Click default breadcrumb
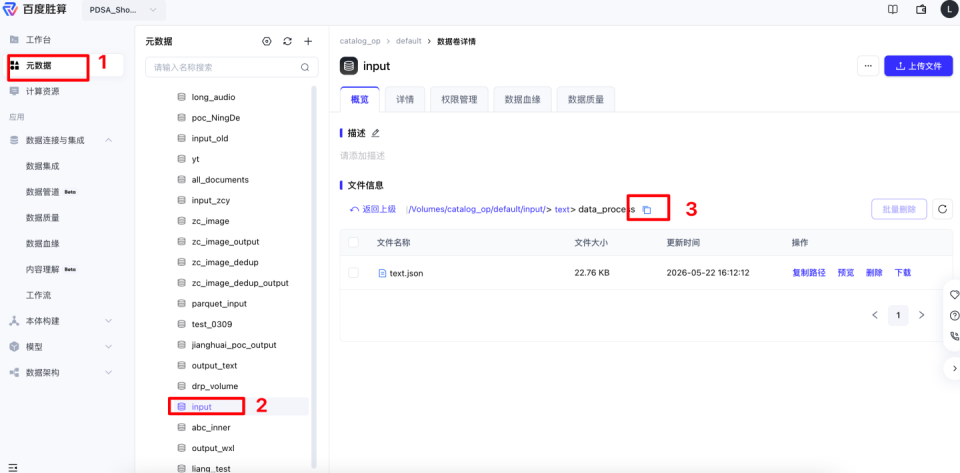Viewport: 960px width, 473px height. (x=408, y=41)
